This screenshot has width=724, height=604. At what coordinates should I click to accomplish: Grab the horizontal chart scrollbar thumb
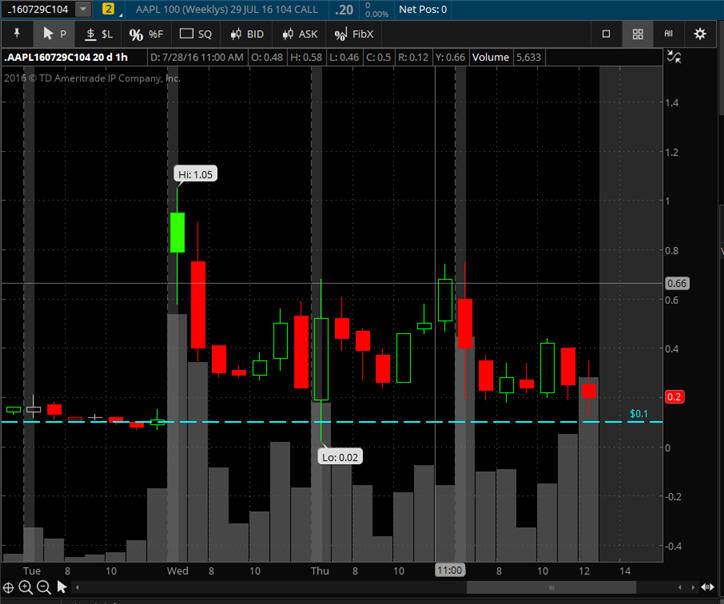point(551,587)
